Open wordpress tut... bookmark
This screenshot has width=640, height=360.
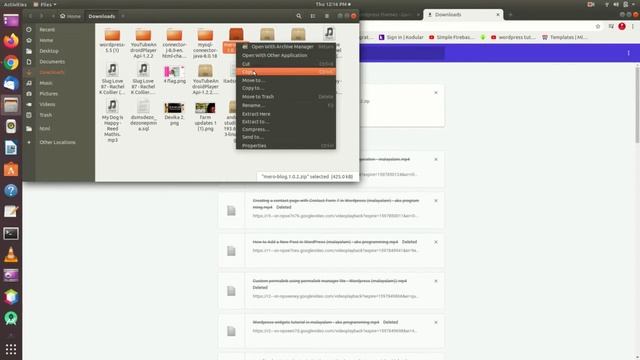pyautogui.click(x=513, y=37)
